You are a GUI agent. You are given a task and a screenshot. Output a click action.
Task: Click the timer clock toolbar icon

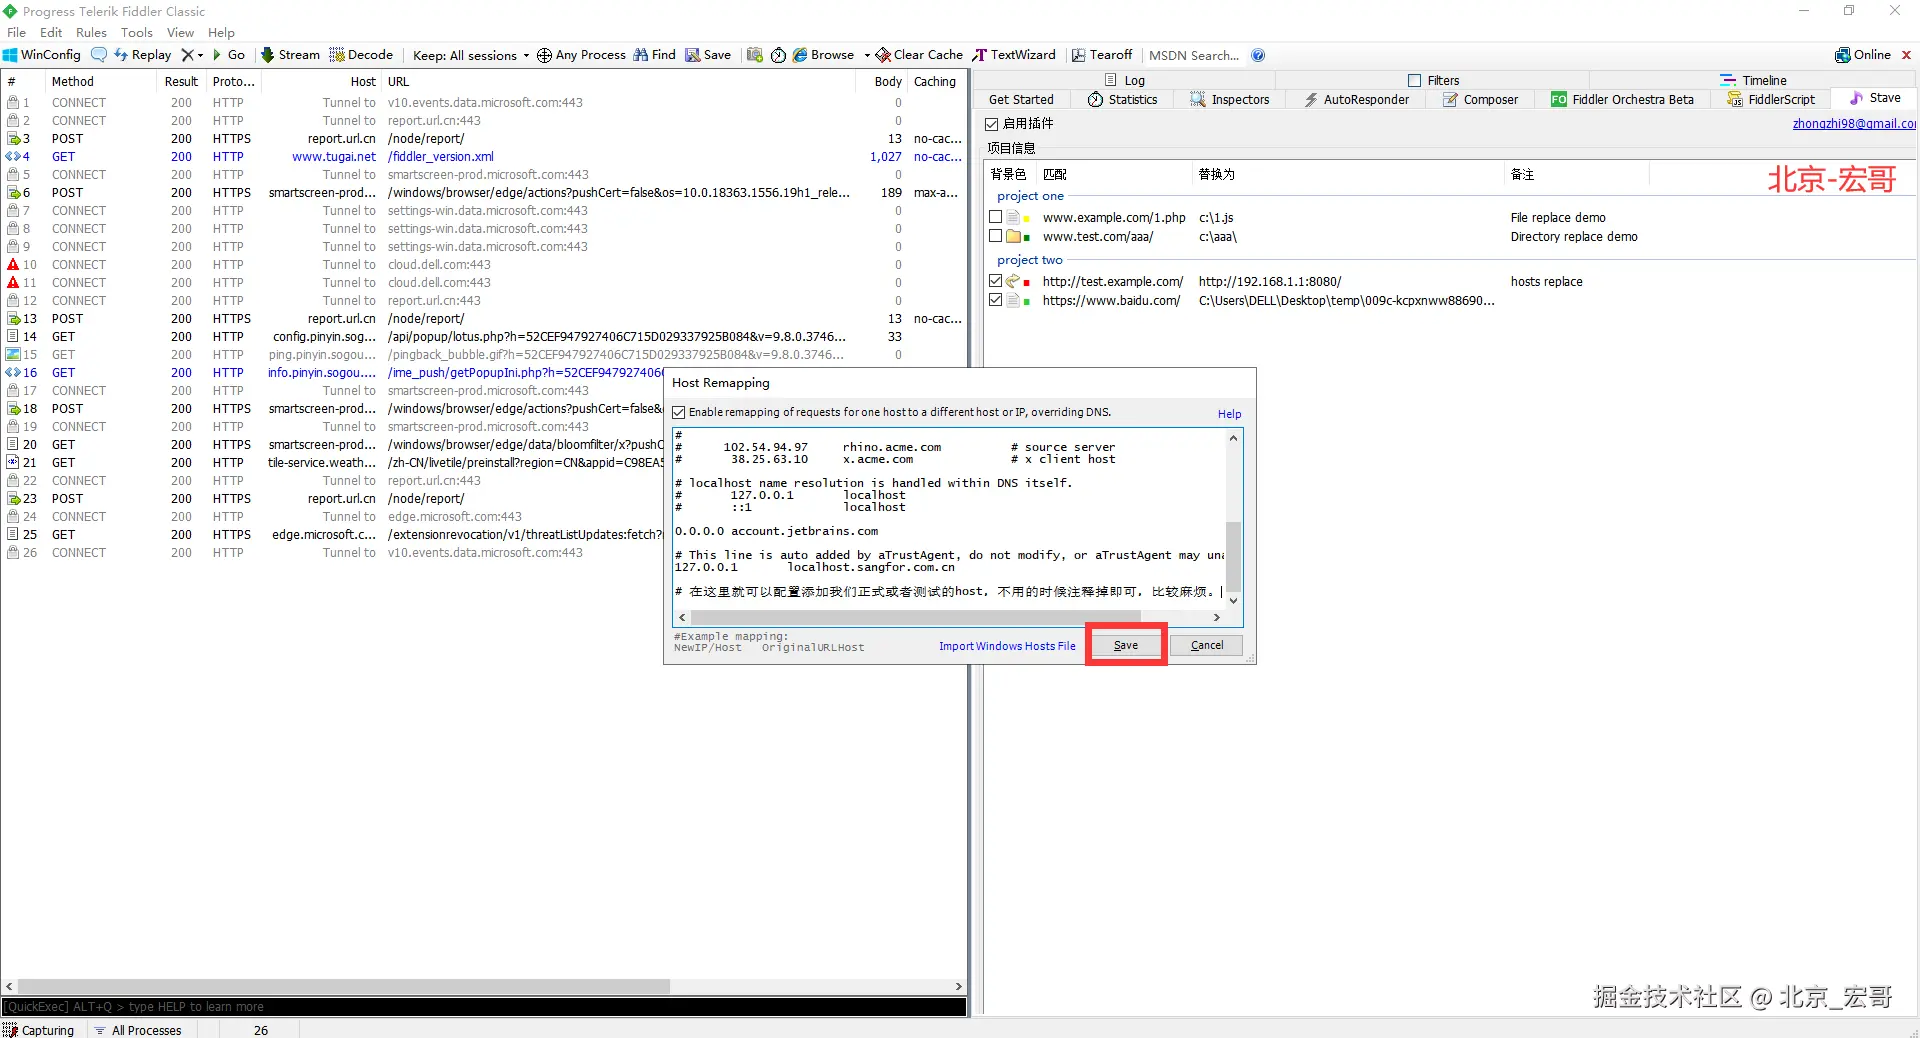tap(778, 55)
